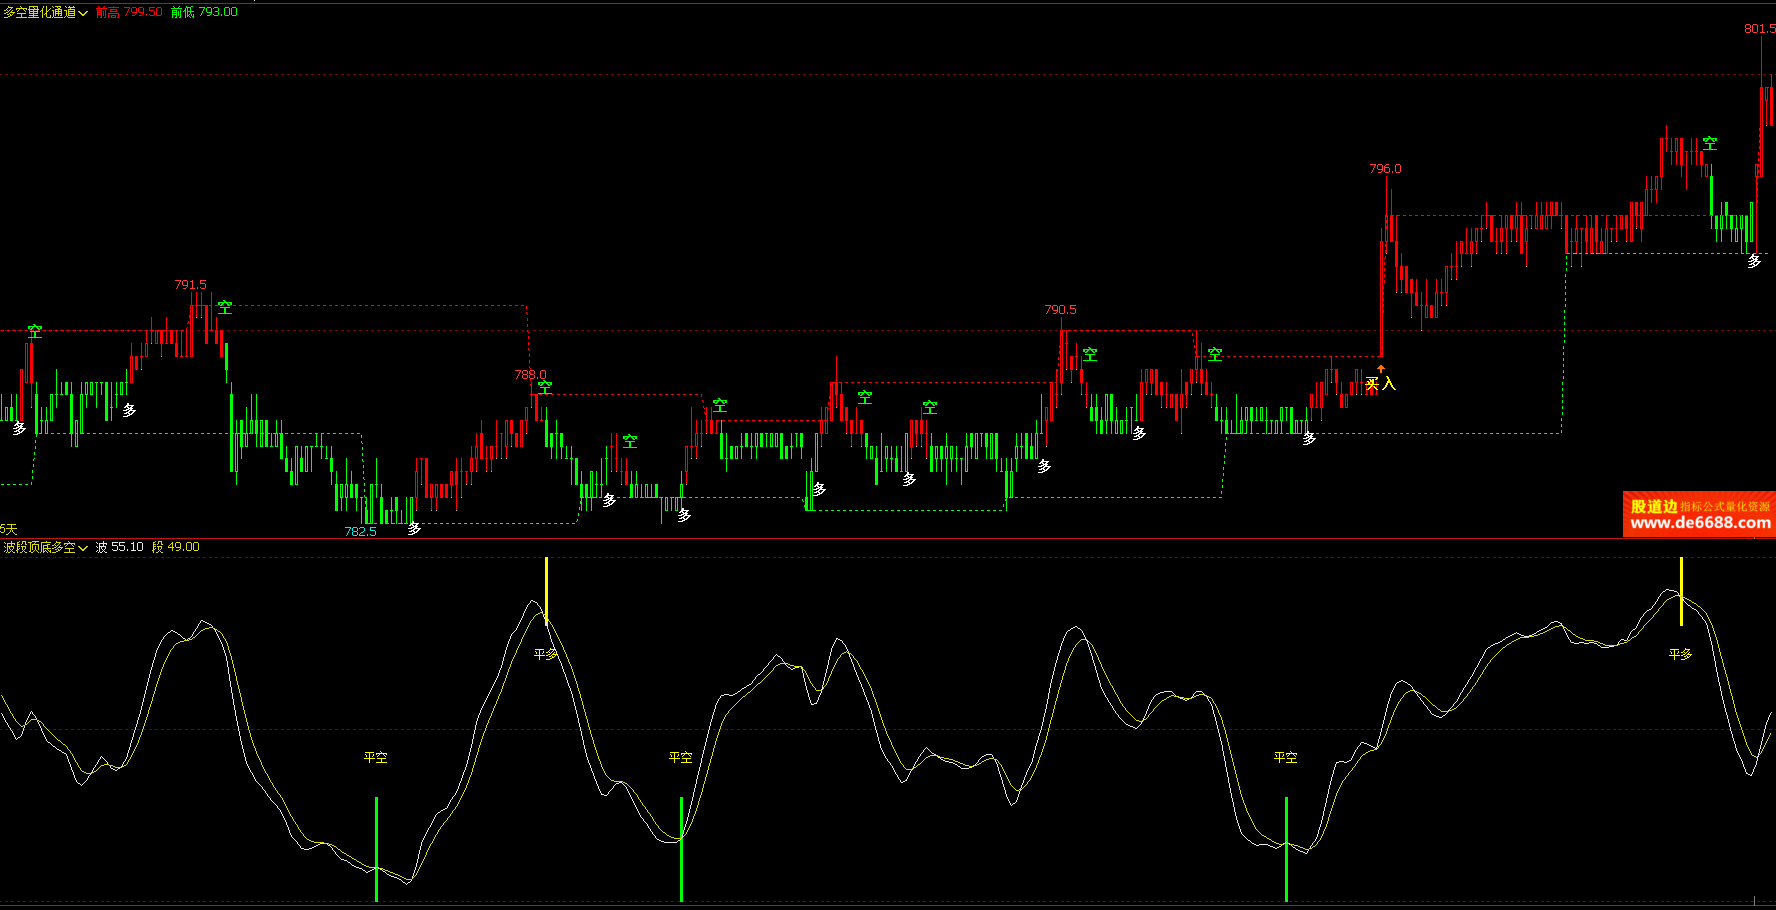Click the rightmost 平多 label in oscillator

[x=1680, y=654]
